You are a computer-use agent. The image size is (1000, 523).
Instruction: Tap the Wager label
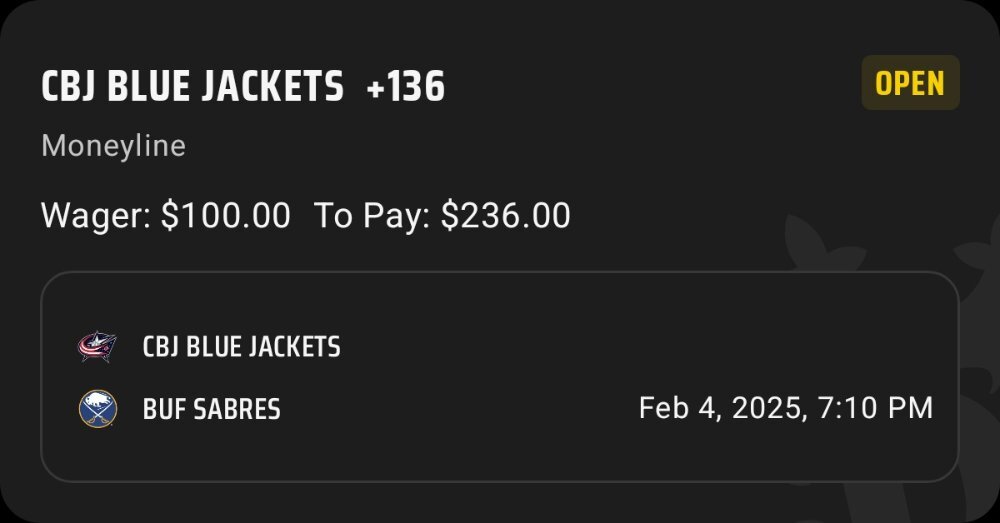(96, 215)
